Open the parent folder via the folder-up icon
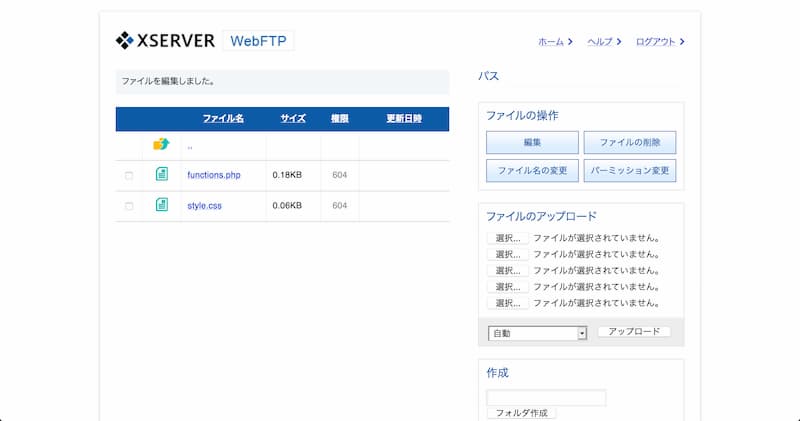This screenshot has width=800, height=421. (x=161, y=144)
